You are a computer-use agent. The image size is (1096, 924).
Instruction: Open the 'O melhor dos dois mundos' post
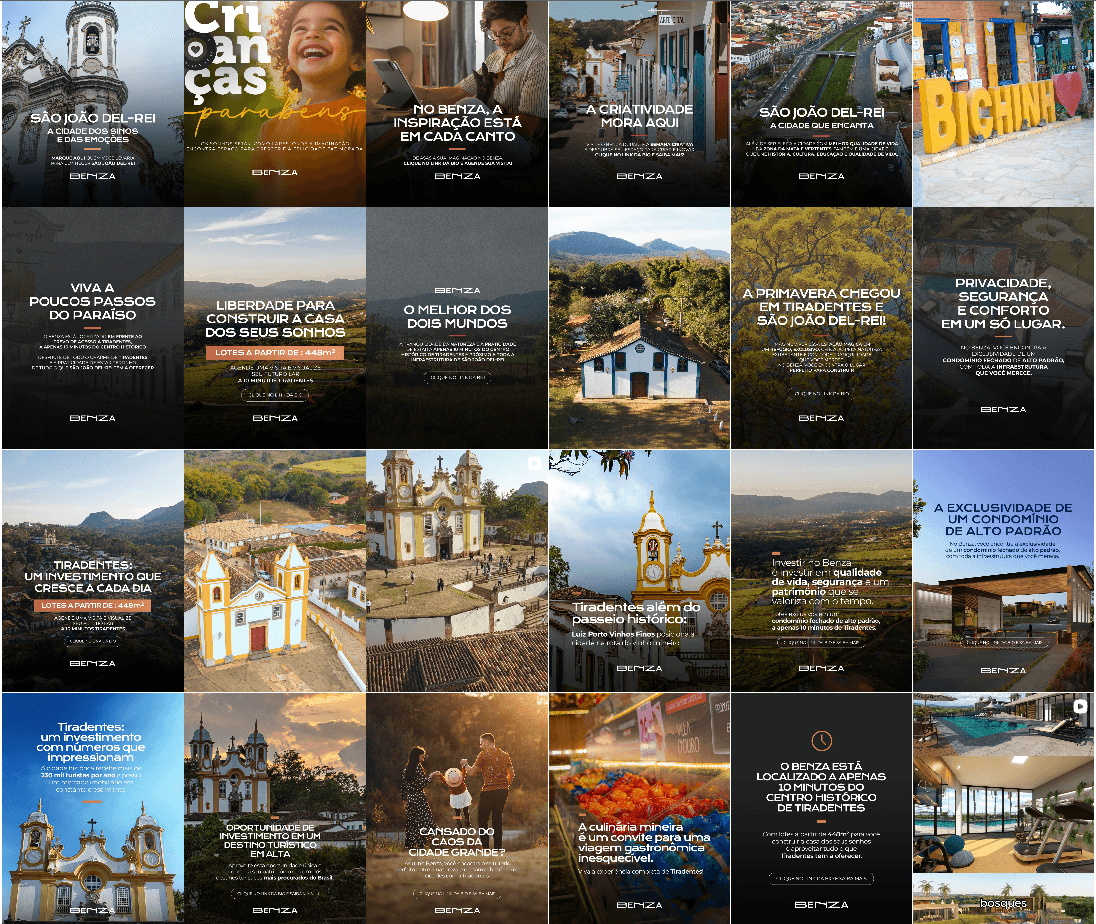(457, 328)
